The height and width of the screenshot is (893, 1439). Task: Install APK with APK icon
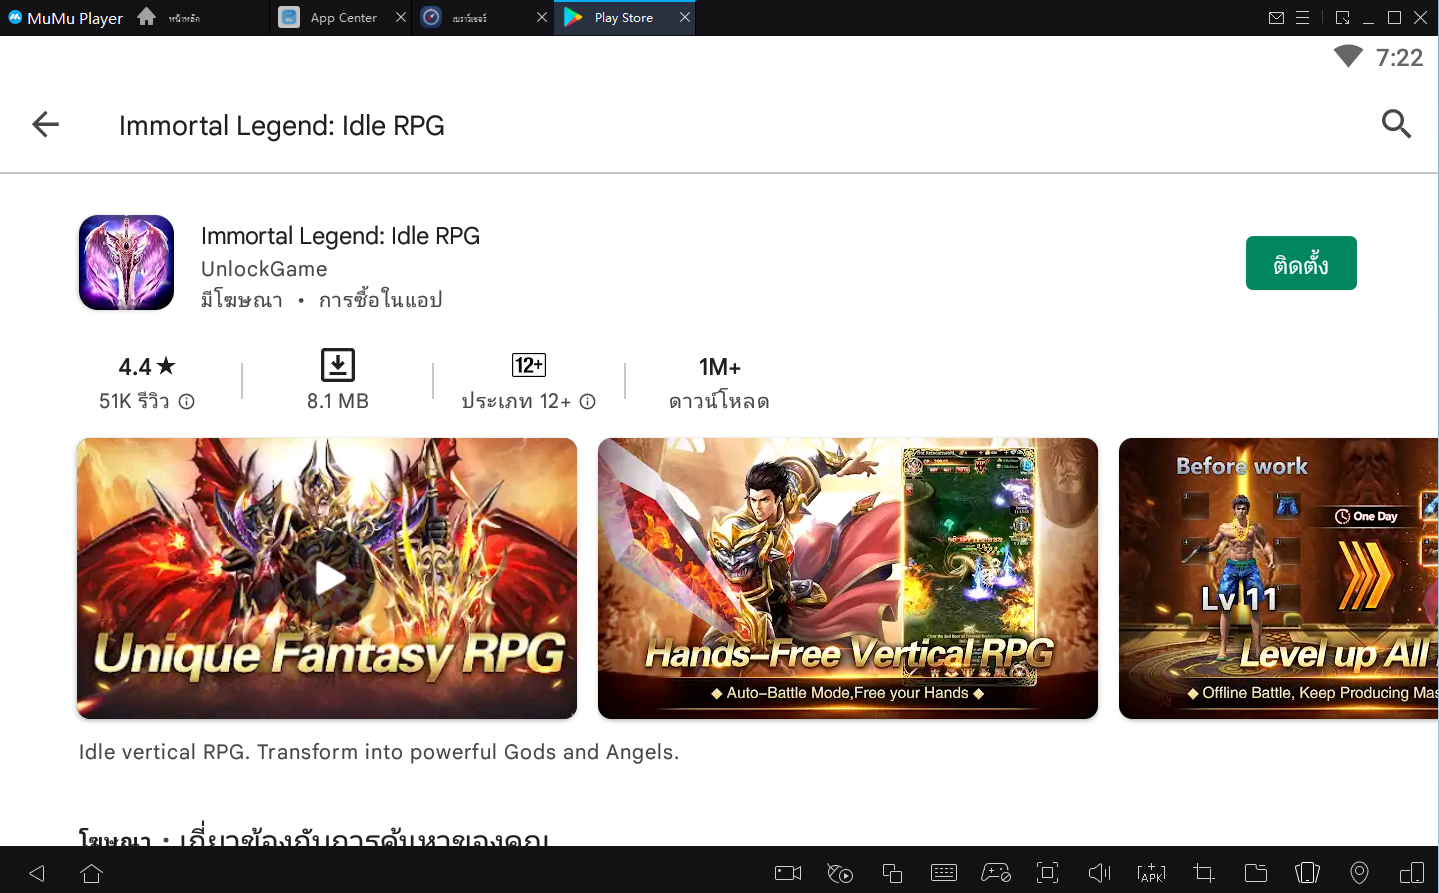click(x=1152, y=873)
